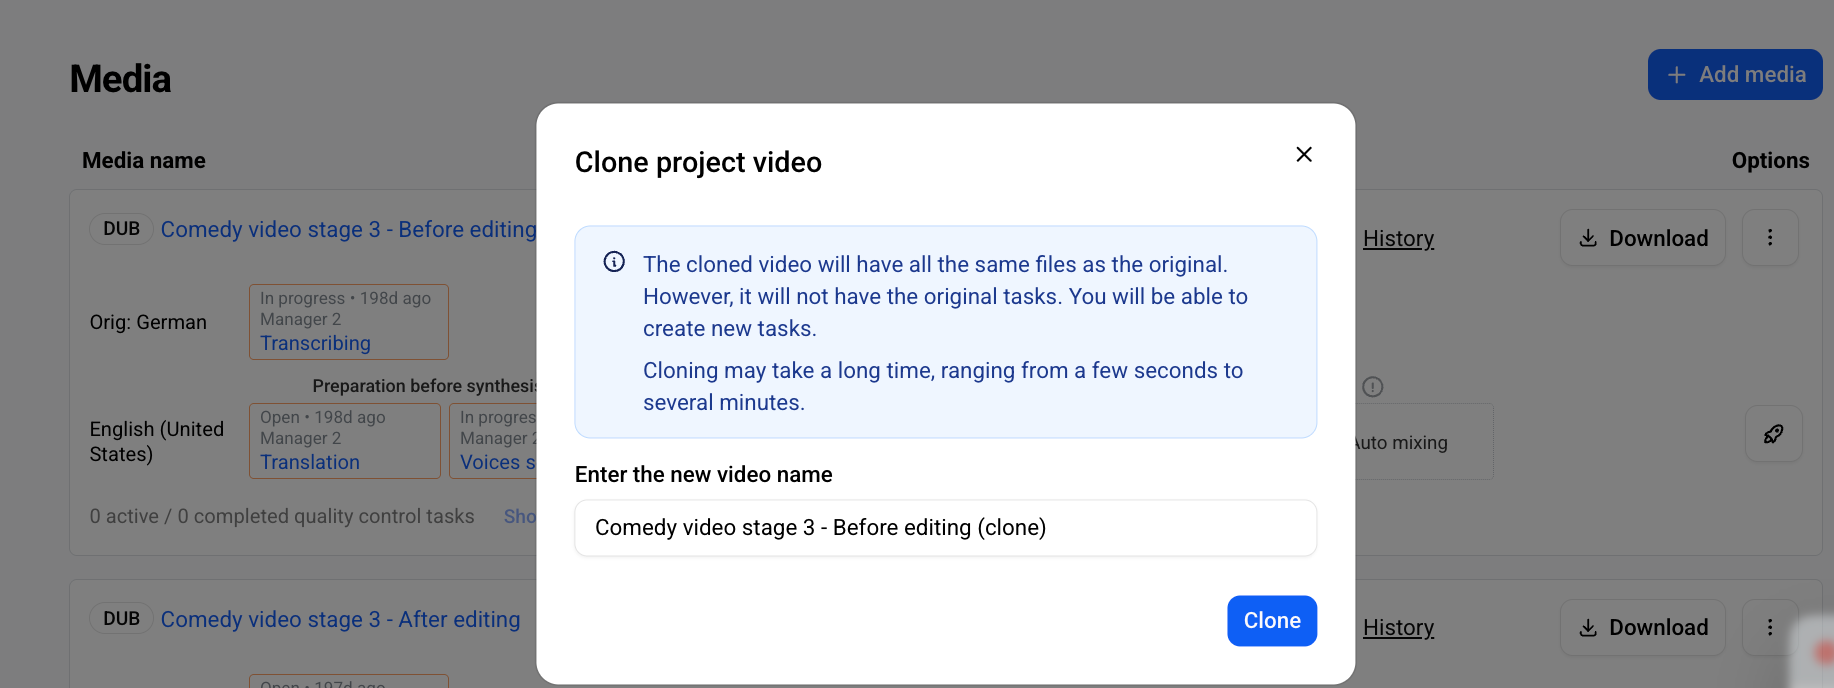Click the Add media button
Image resolution: width=1834 pixels, height=688 pixels.
[1735, 74]
